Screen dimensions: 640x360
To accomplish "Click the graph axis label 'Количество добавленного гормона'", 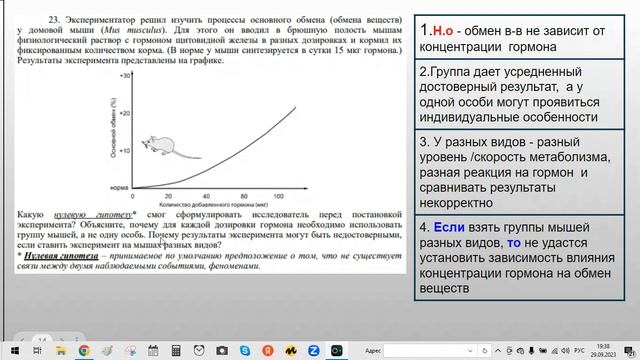I will 213,205.
